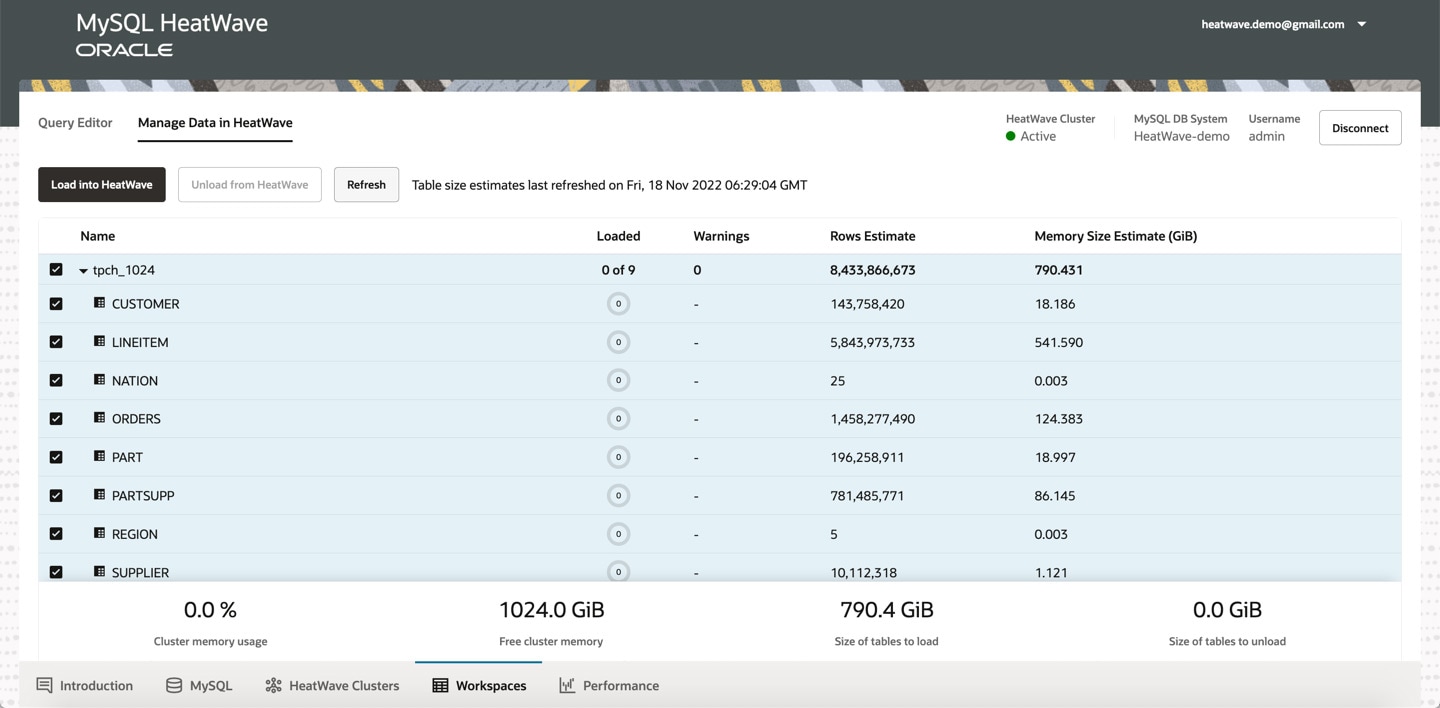The image size is (1440, 708).
Task: Uncheck the tpch_1024 schema checkbox
Action: pyautogui.click(x=56, y=269)
